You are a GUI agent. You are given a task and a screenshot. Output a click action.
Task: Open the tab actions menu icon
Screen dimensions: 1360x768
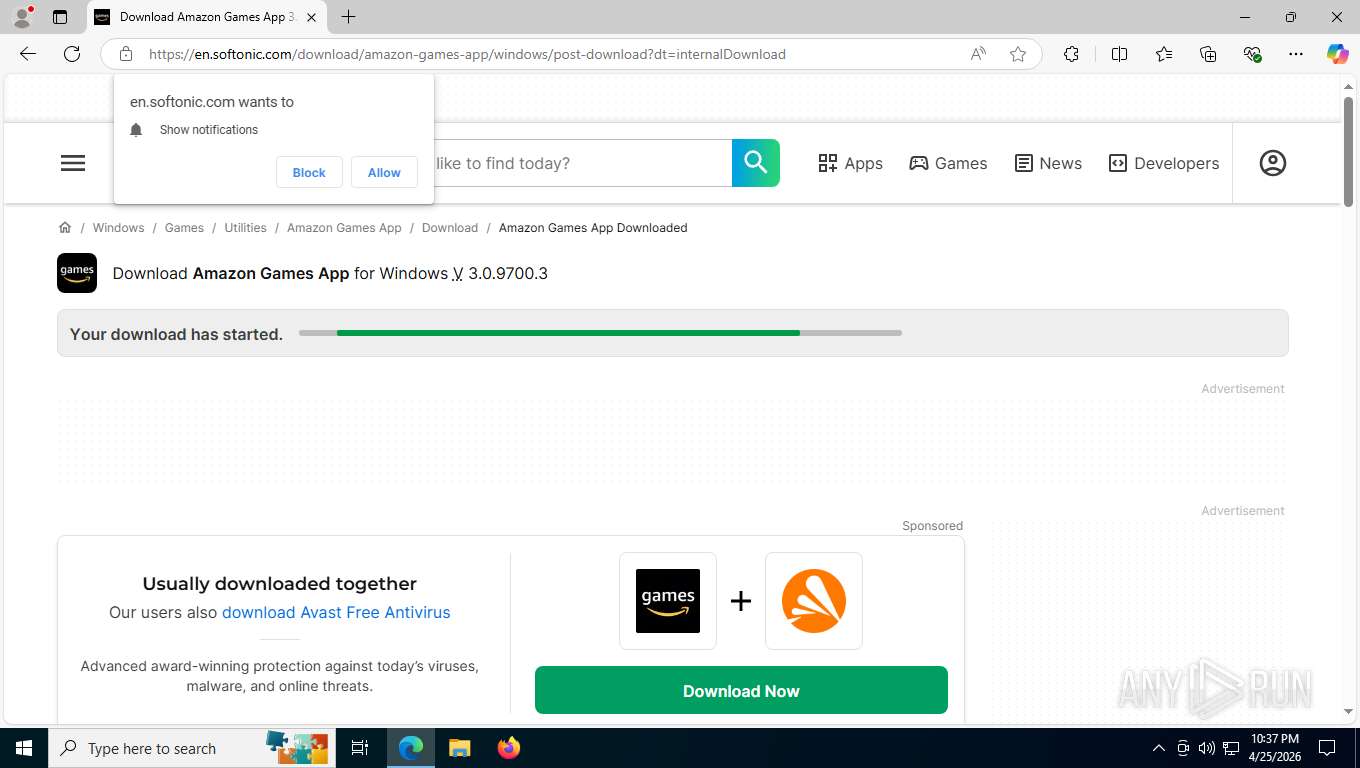[60, 17]
